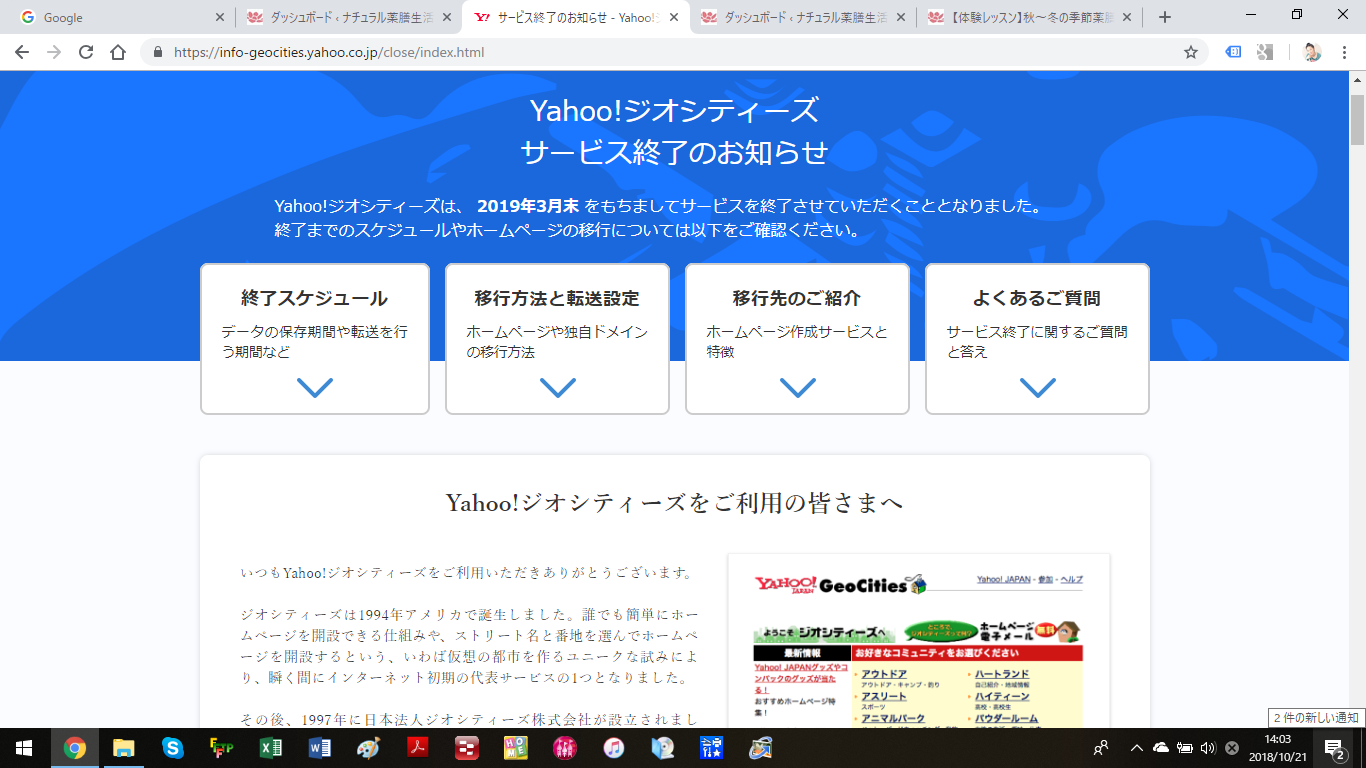Open the gray extension icon in toolbar
Image resolution: width=1366 pixels, height=768 pixels.
click(1265, 52)
